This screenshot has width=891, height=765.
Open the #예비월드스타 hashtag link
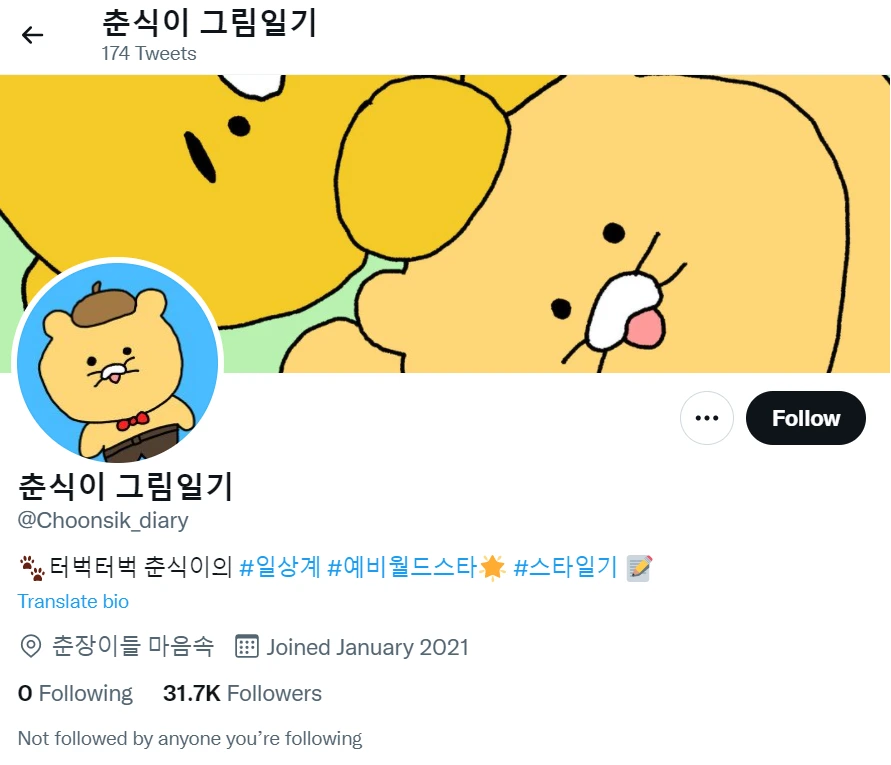coord(402,568)
